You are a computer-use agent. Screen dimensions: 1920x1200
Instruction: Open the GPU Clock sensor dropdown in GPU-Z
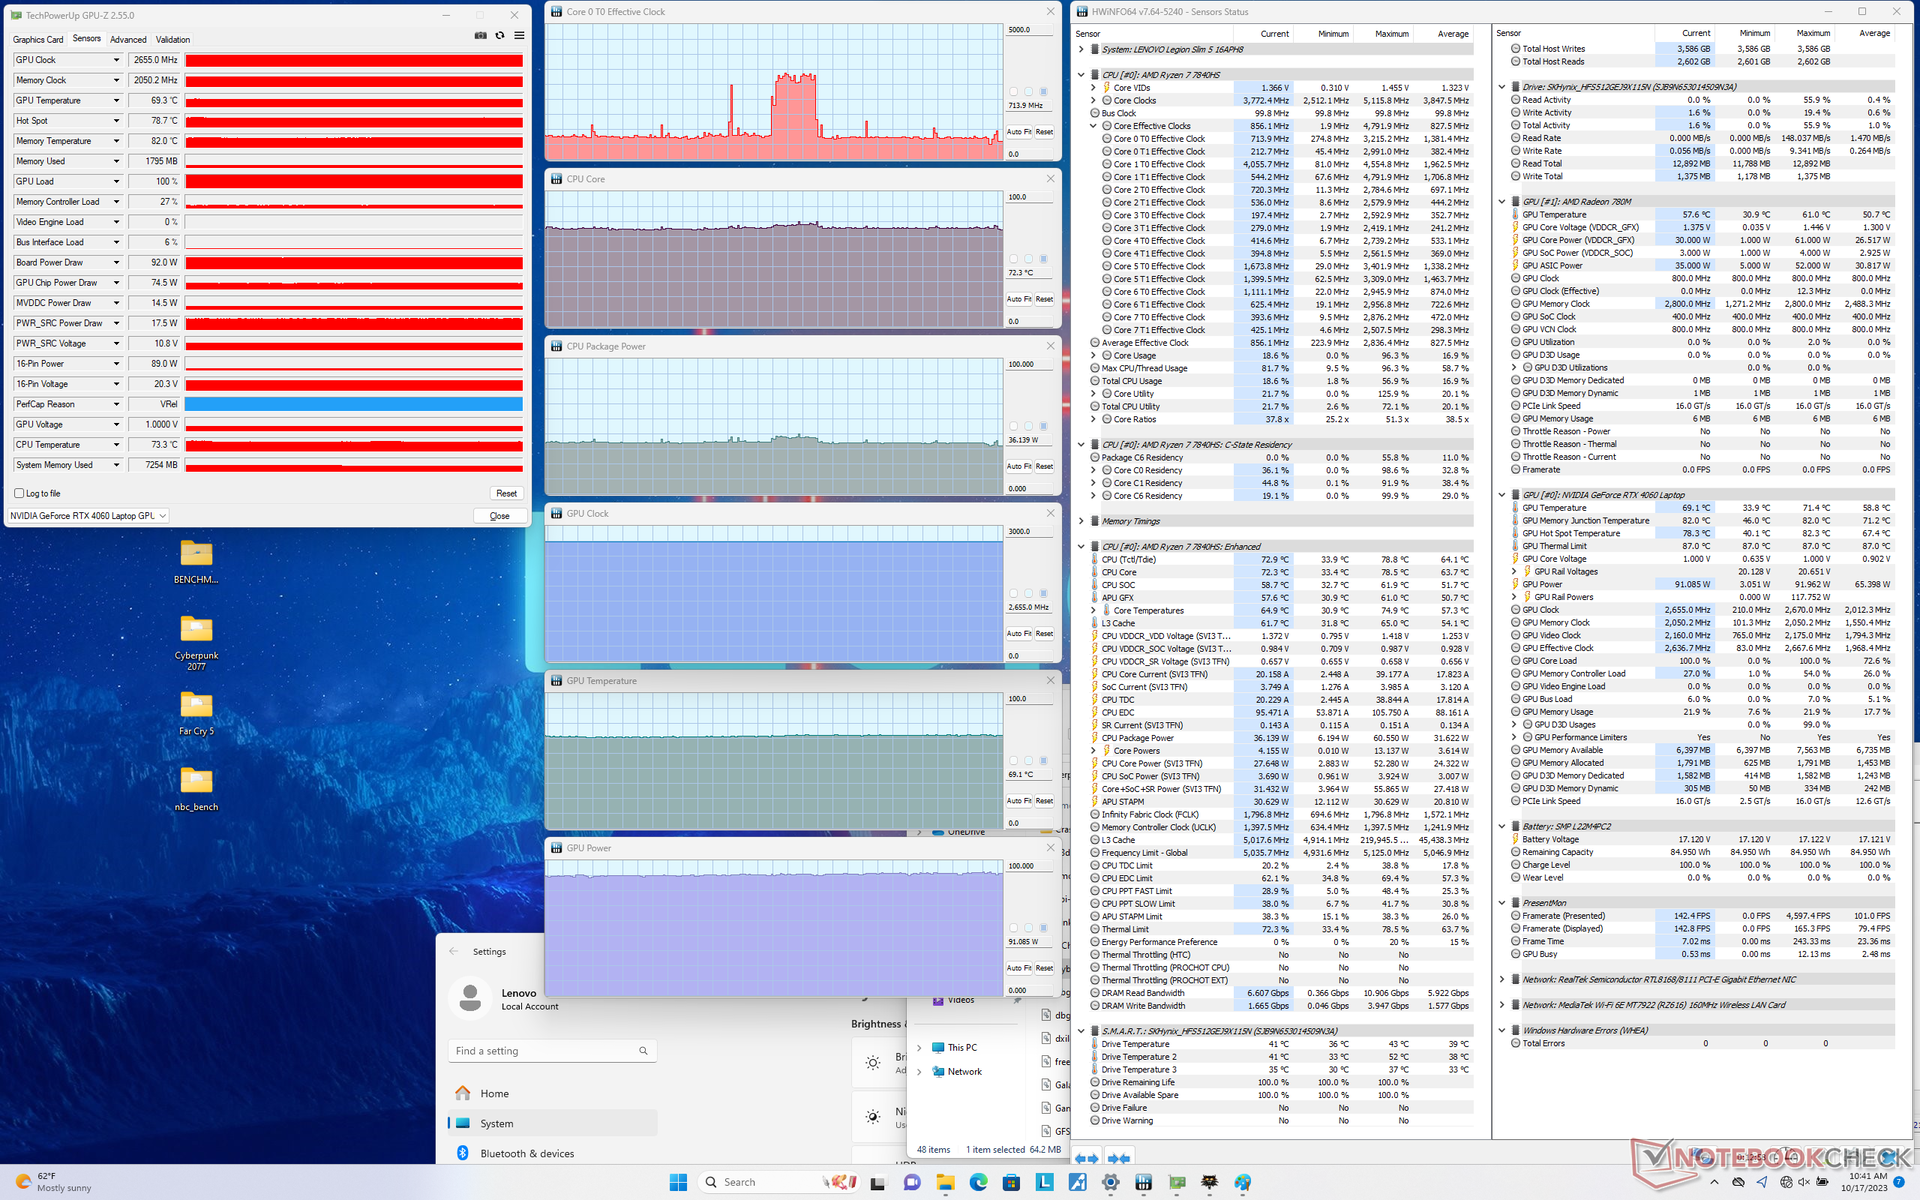pyautogui.click(x=116, y=60)
